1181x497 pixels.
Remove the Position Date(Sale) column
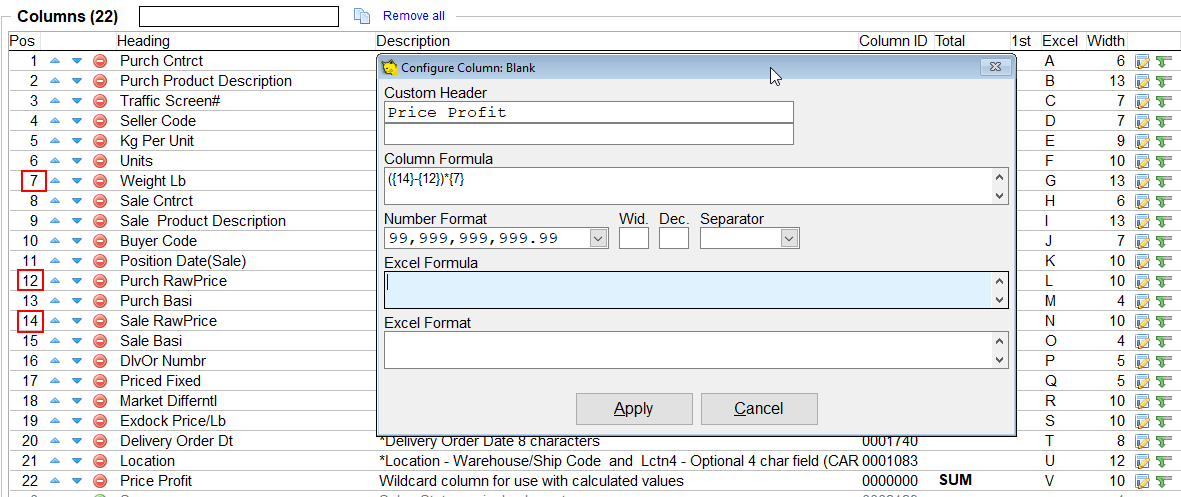pyautogui.click(x=99, y=261)
